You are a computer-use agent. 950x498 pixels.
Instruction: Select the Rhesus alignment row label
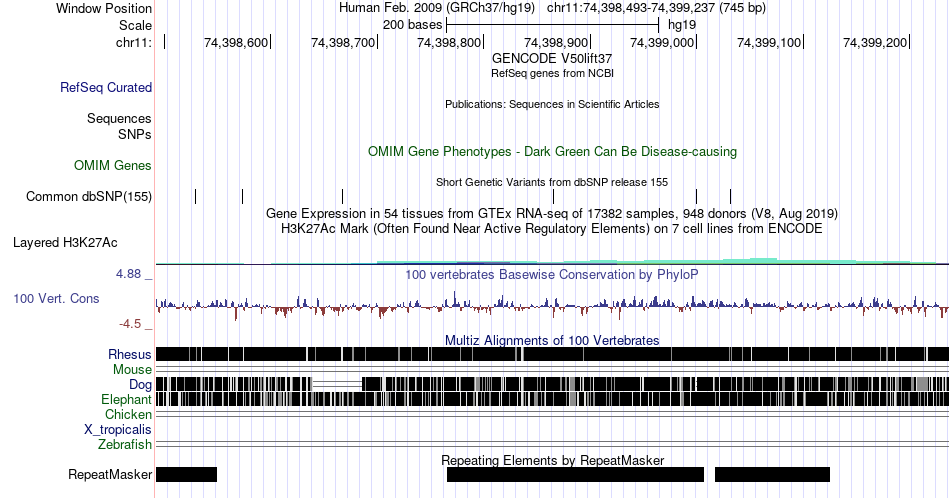point(130,354)
